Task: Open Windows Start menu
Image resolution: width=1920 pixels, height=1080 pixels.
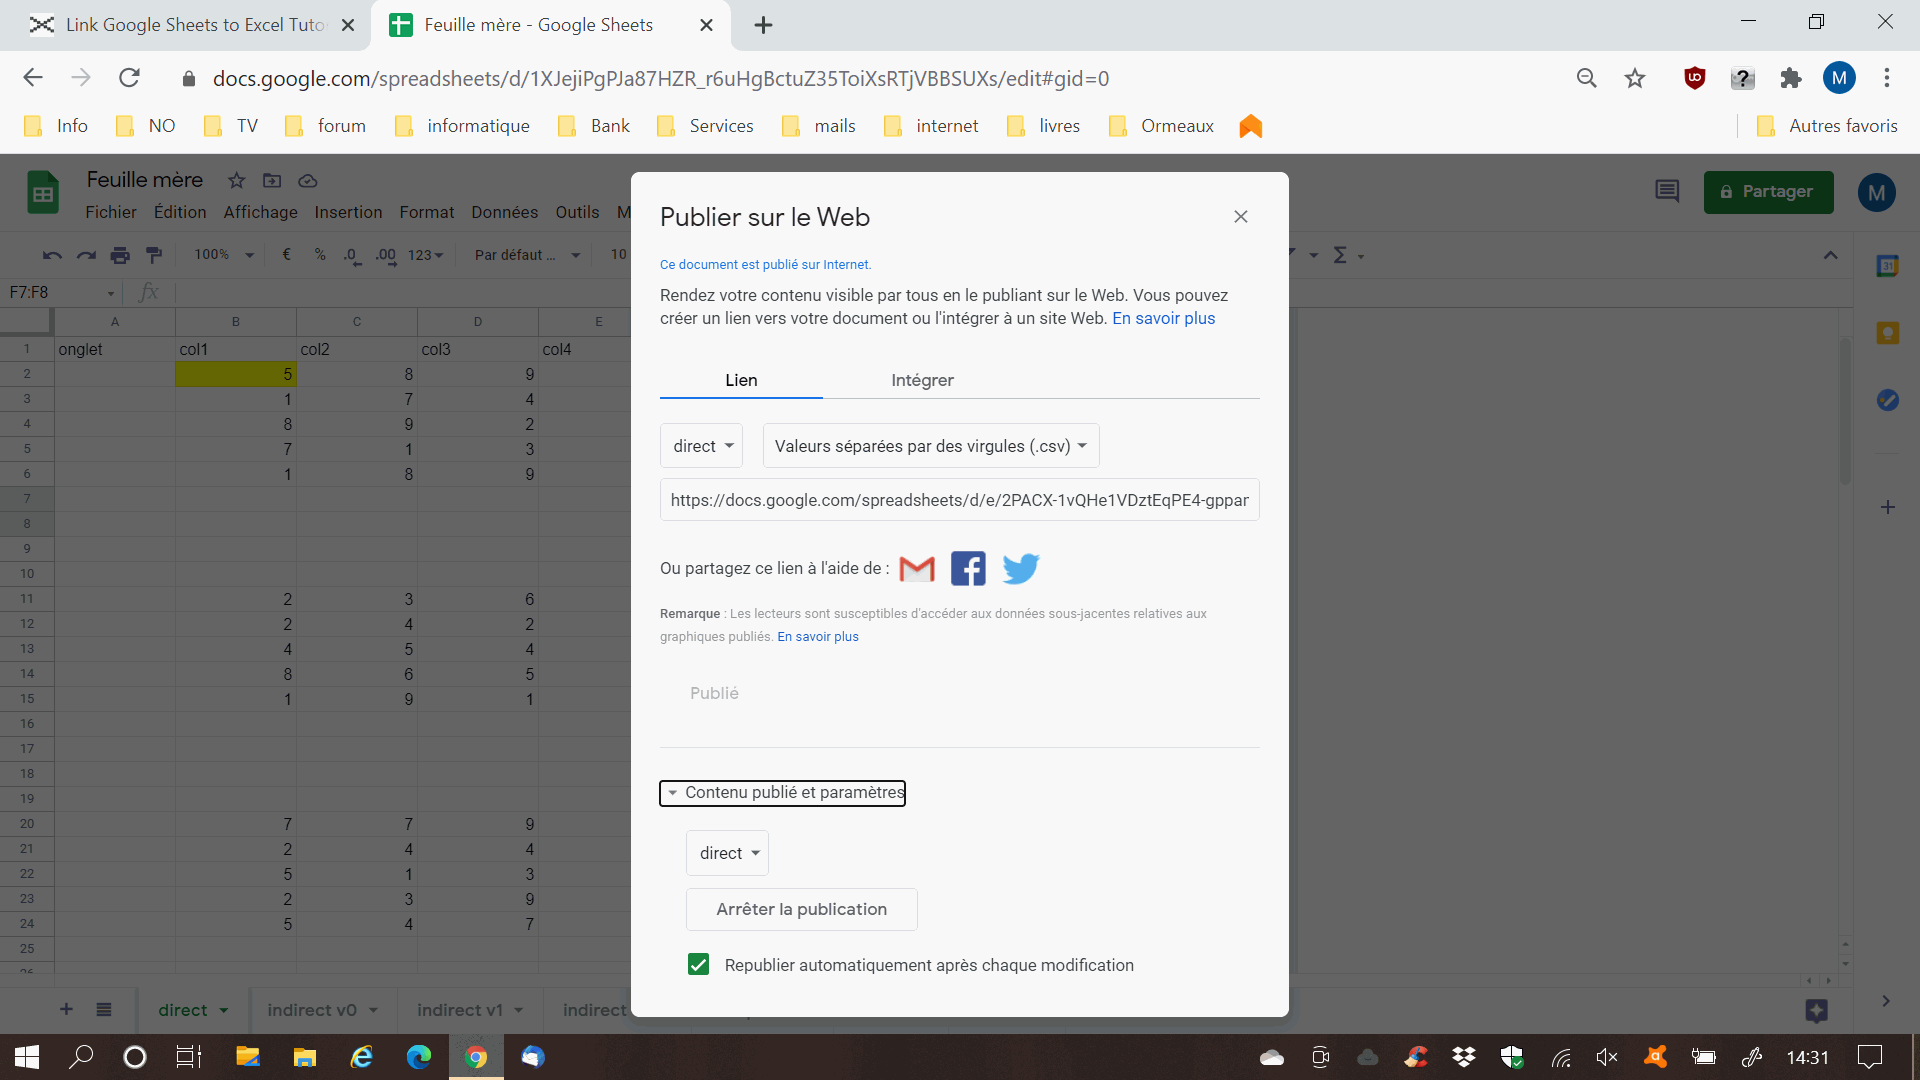Action: pyautogui.click(x=27, y=1057)
